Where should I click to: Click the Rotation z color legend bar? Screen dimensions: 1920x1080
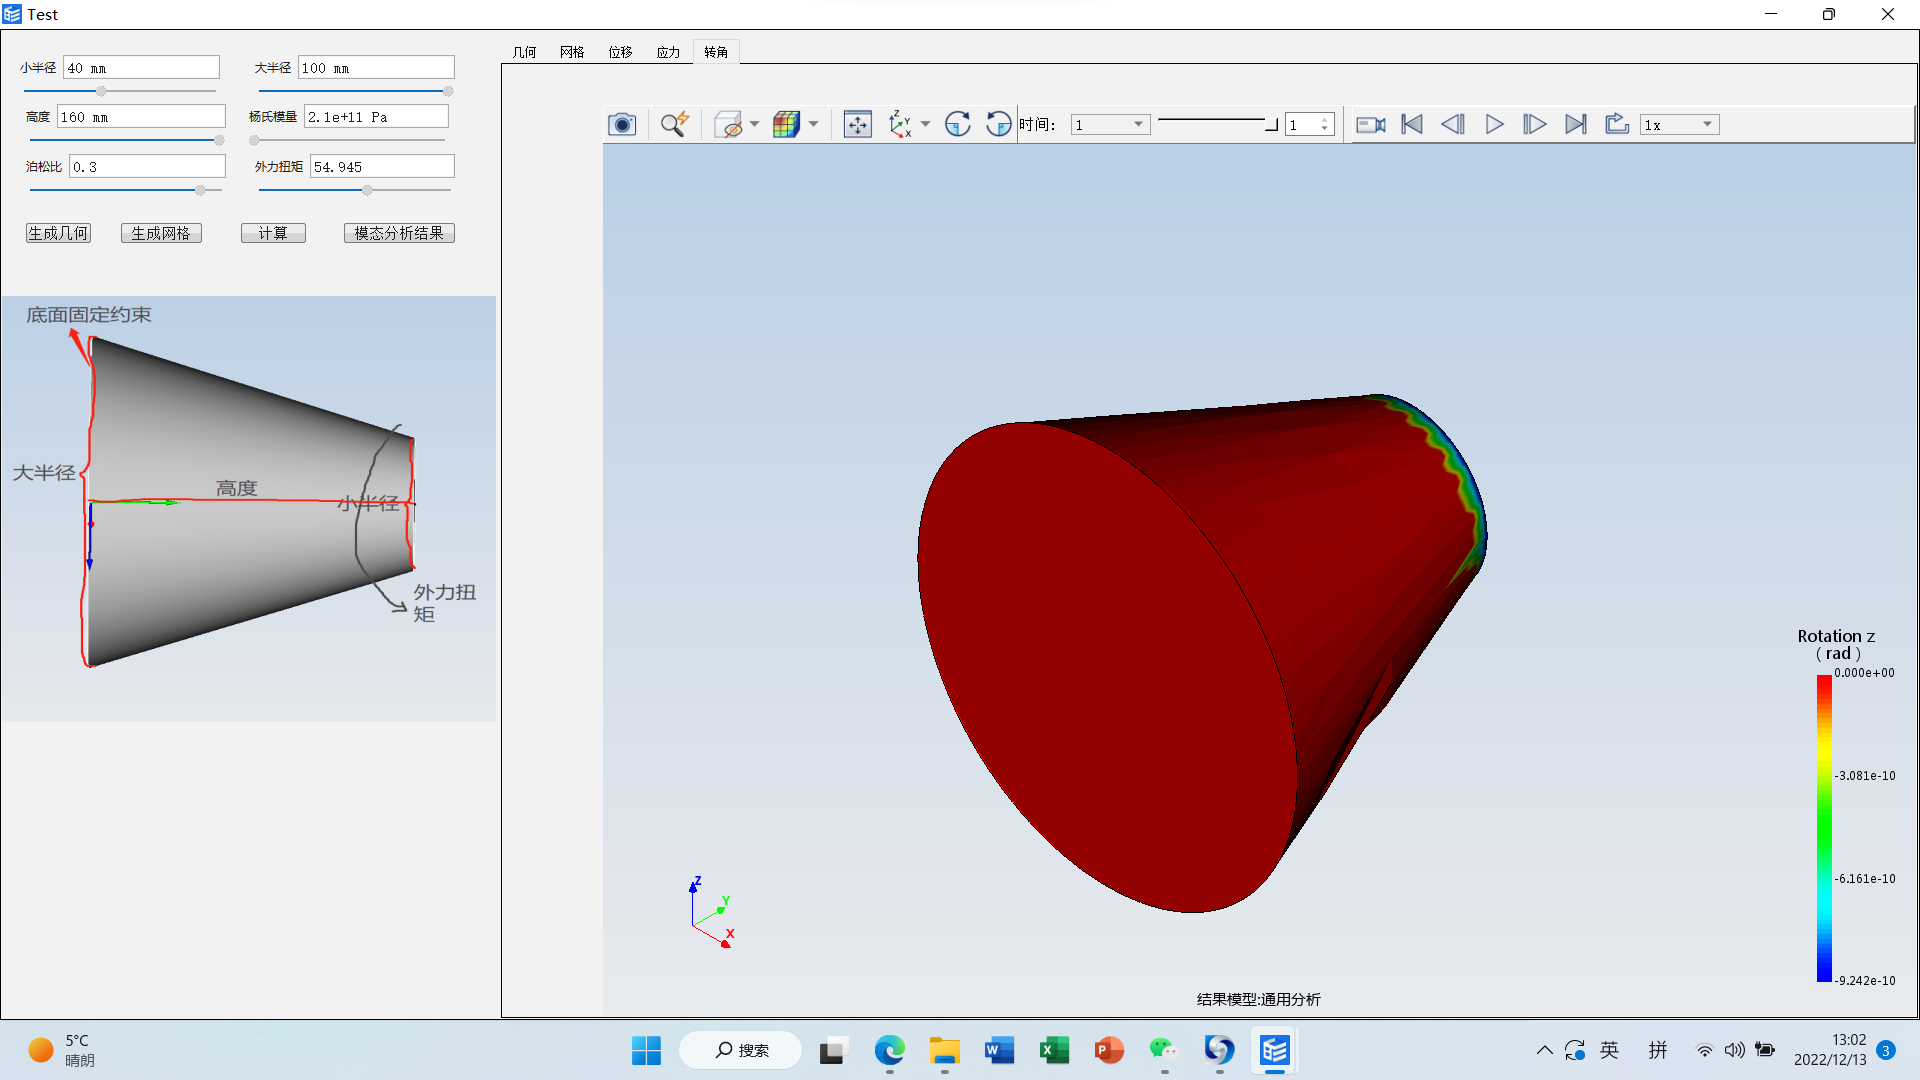pos(1825,828)
